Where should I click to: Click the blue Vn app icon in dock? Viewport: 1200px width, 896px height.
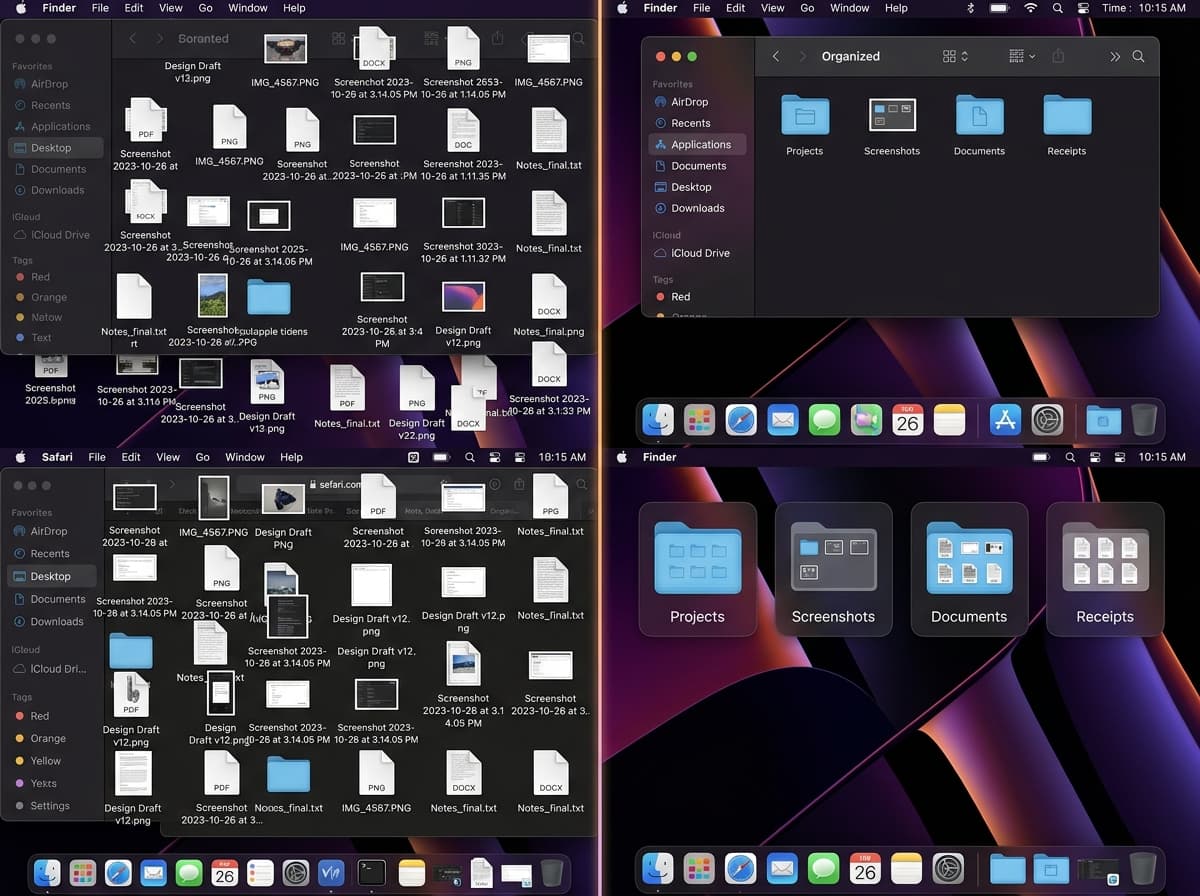tap(331, 873)
